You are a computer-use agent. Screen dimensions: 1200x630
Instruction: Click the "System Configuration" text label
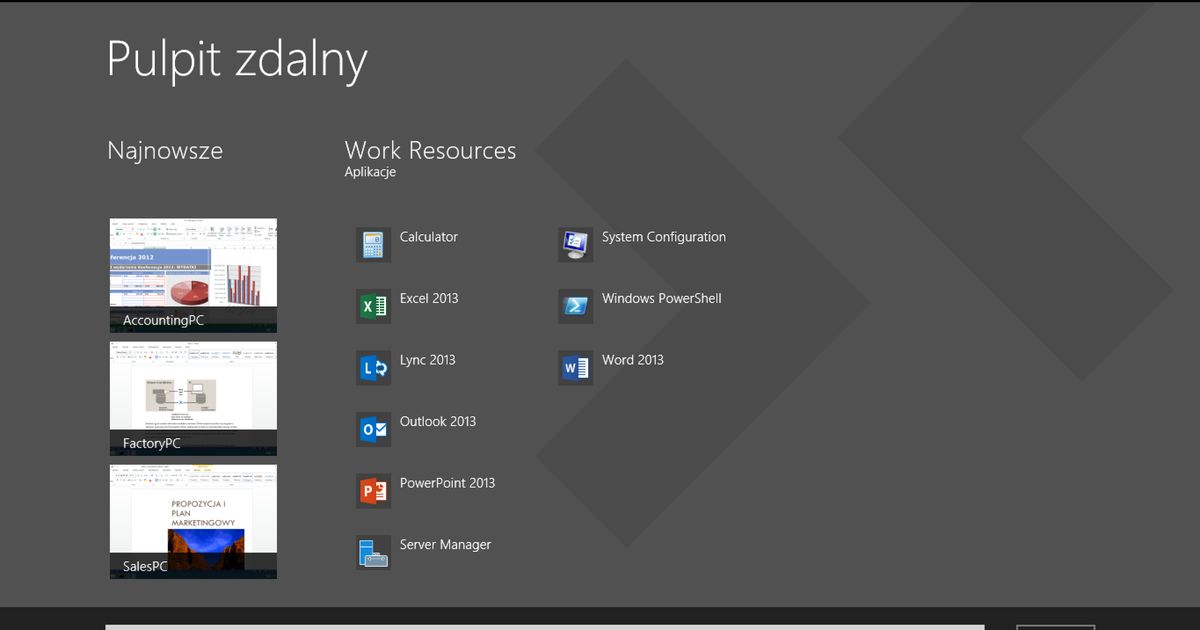663,237
